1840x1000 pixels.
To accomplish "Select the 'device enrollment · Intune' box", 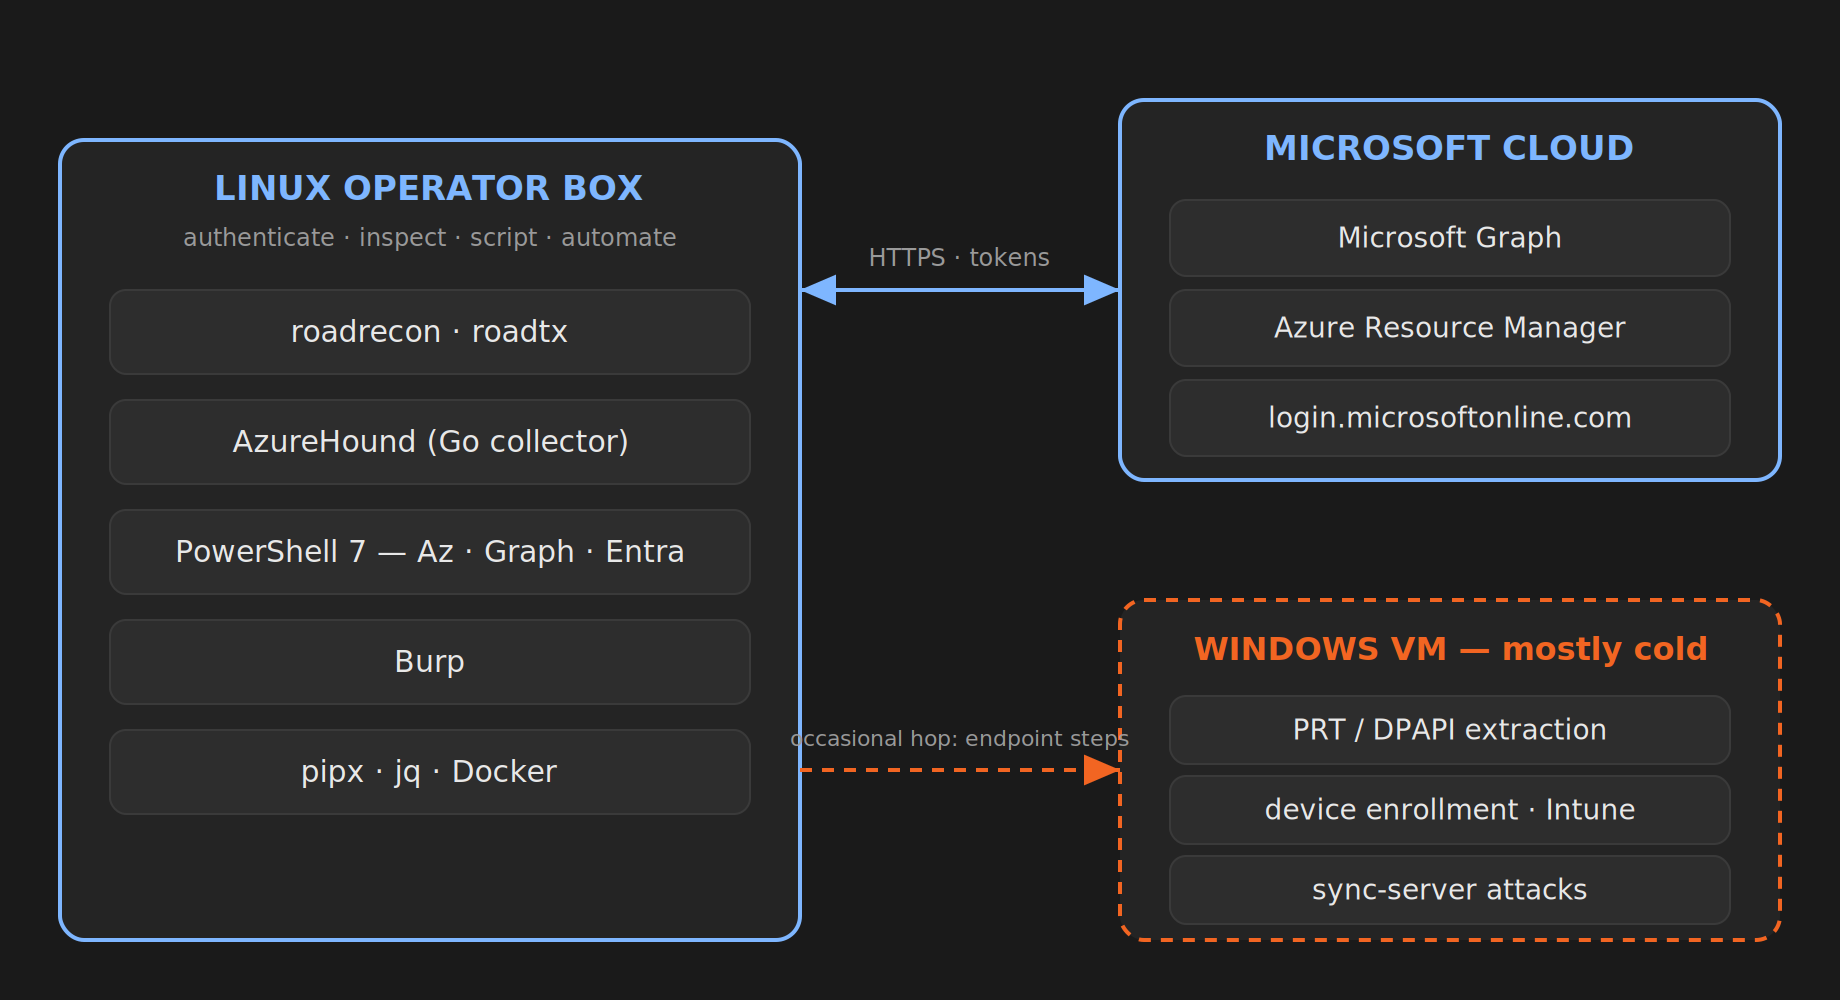I will [x=1450, y=810].
